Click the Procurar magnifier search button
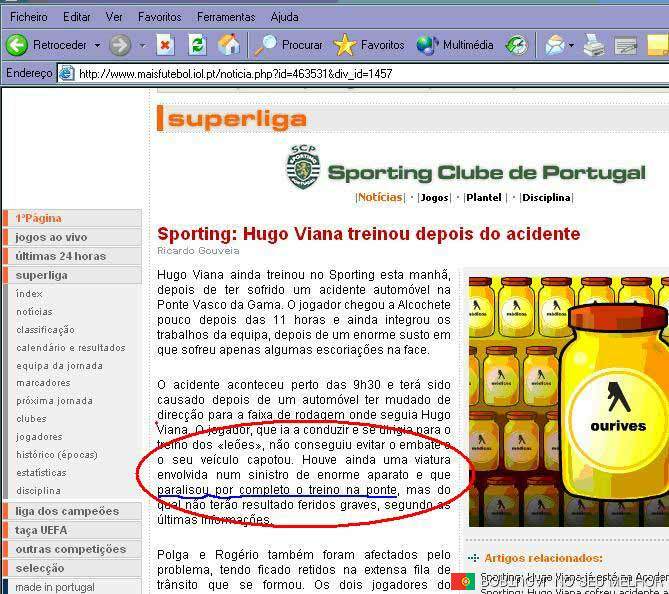Screen dimensions: 669x594 [288, 45]
